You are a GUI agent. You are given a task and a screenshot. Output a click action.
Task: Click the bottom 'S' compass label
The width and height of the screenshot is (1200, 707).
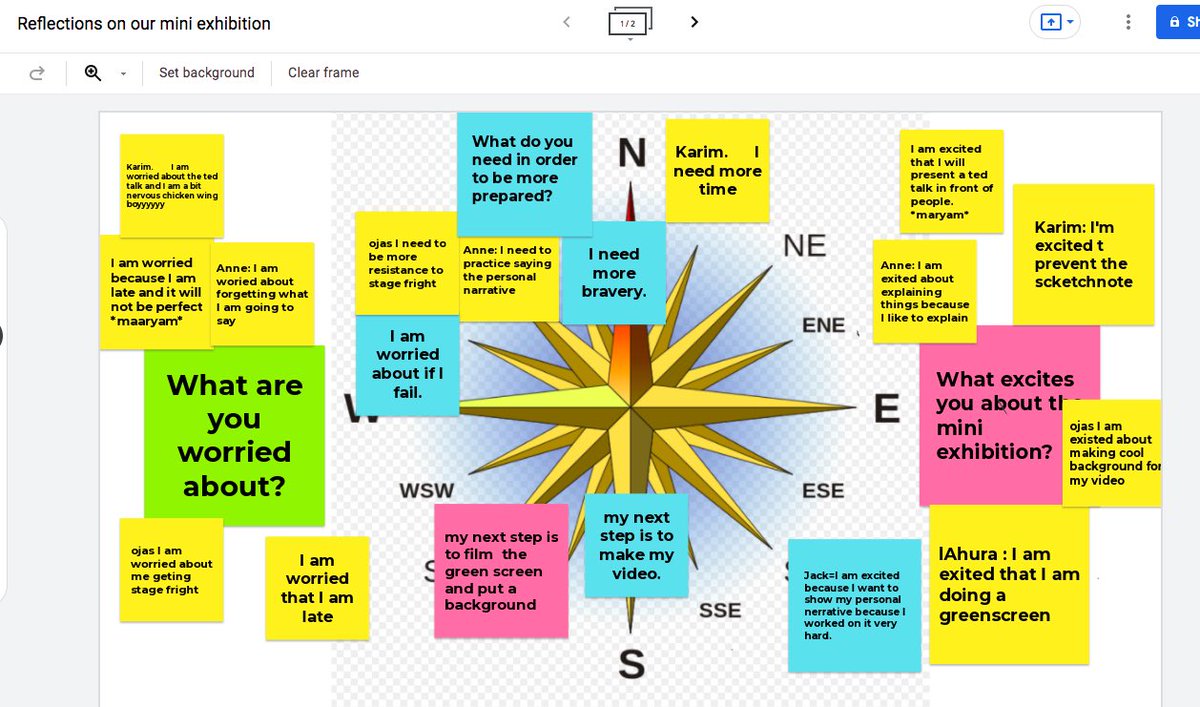point(631,663)
